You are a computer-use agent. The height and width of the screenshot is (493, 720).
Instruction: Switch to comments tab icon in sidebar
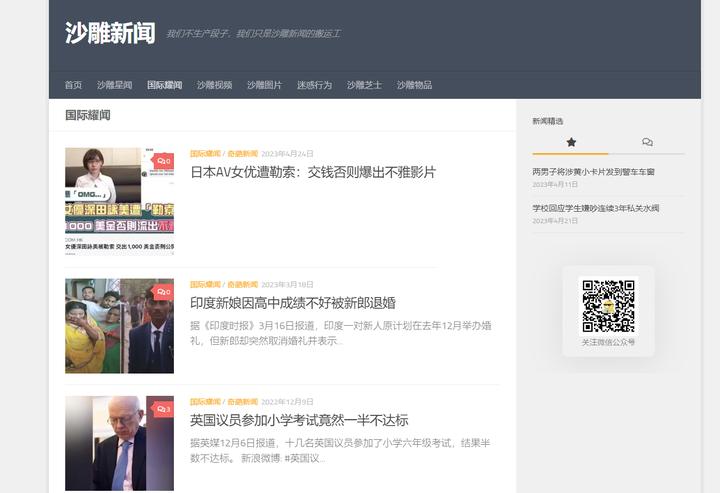pyautogui.click(x=647, y=142)
